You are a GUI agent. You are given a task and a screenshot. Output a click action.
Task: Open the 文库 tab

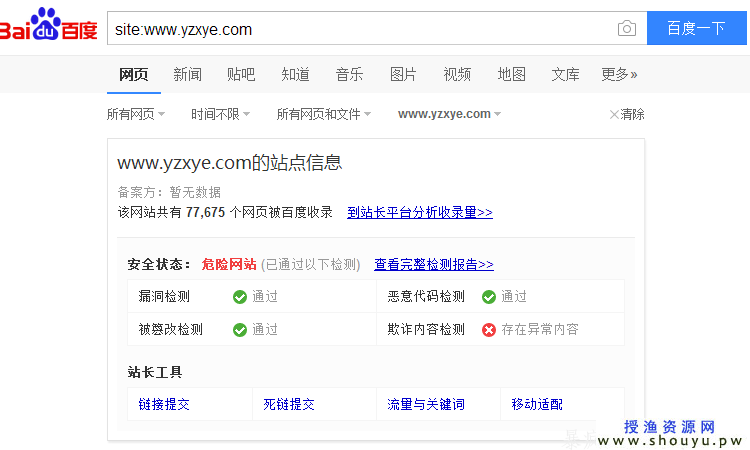click(x=565, y=75)
